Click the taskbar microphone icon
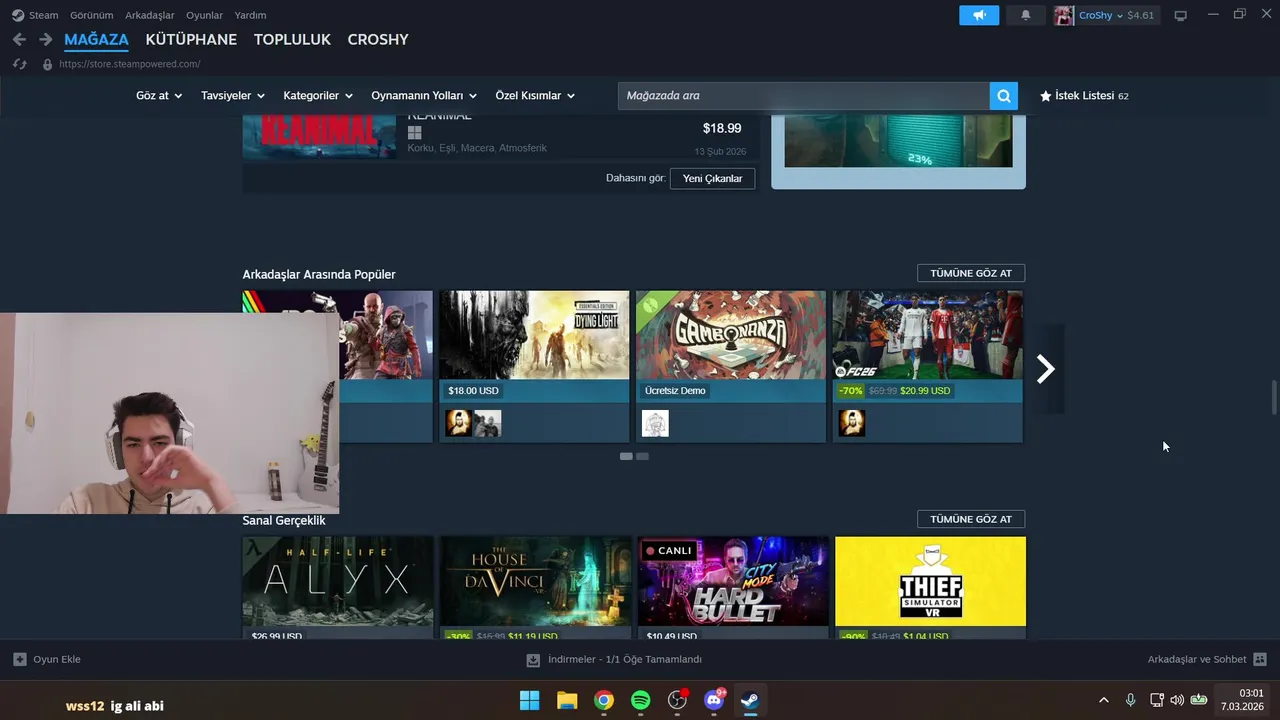Image resolution: width=1280 pixels, height=720 pixels. click(1130, 700)
